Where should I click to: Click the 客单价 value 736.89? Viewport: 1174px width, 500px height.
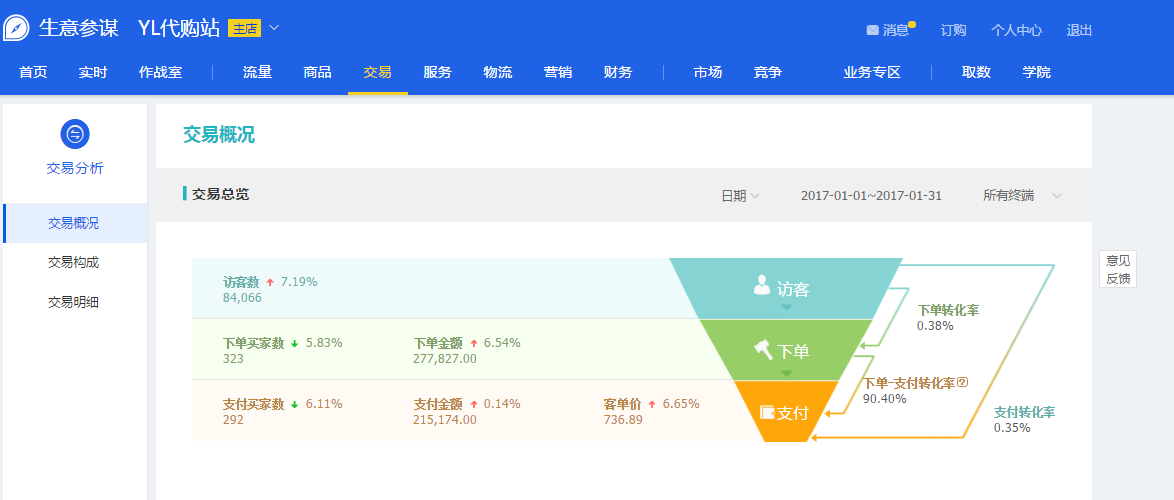point(623,419)
